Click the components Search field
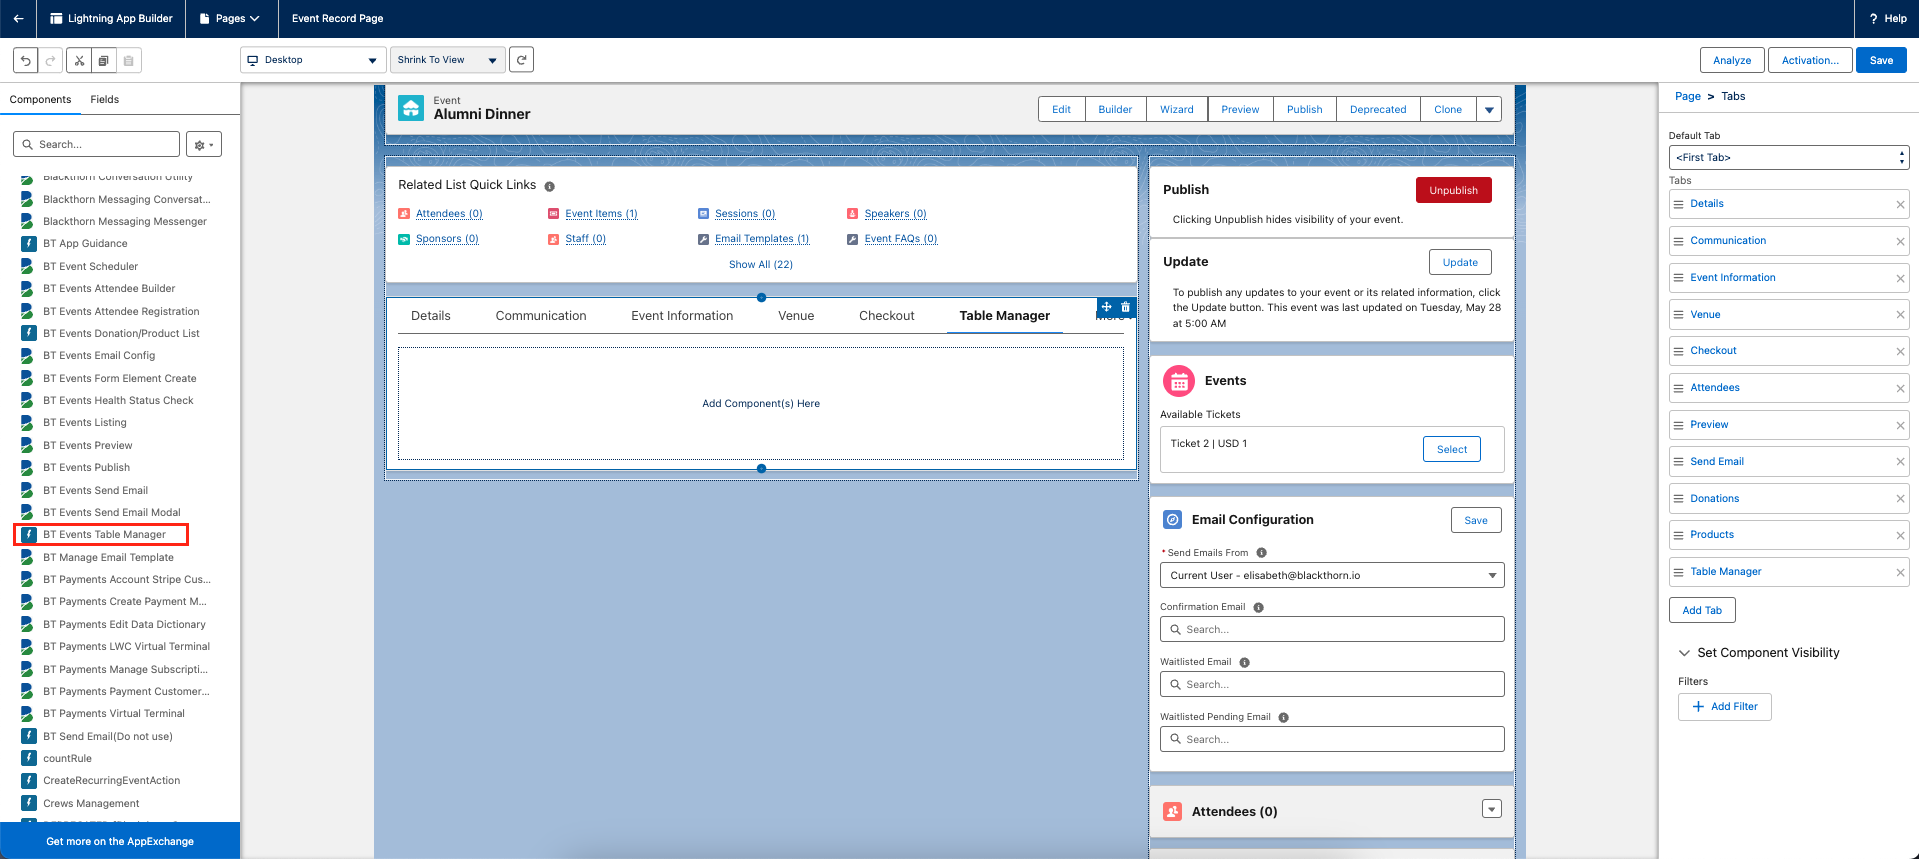The width and height of the screenshot is (1919, 859). click(x=97, y=145)
